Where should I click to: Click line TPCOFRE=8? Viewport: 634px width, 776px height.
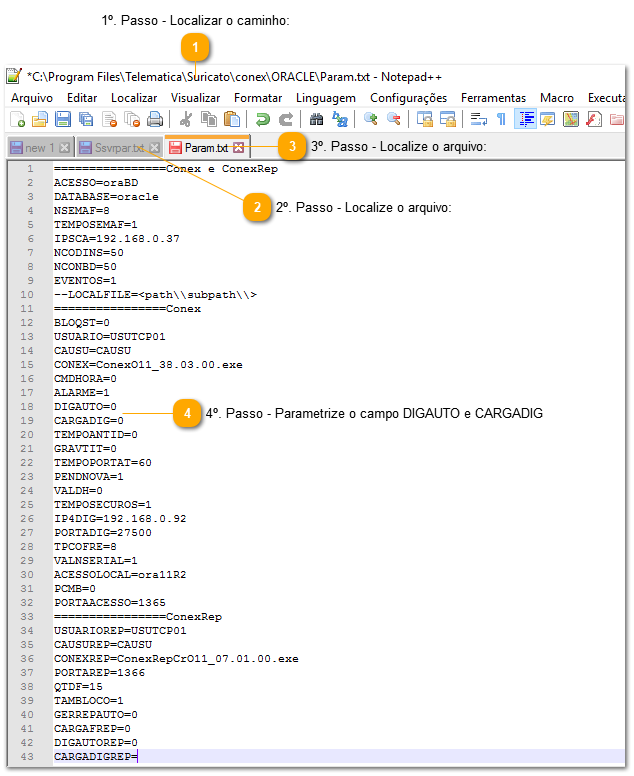(x=85, y=547)
